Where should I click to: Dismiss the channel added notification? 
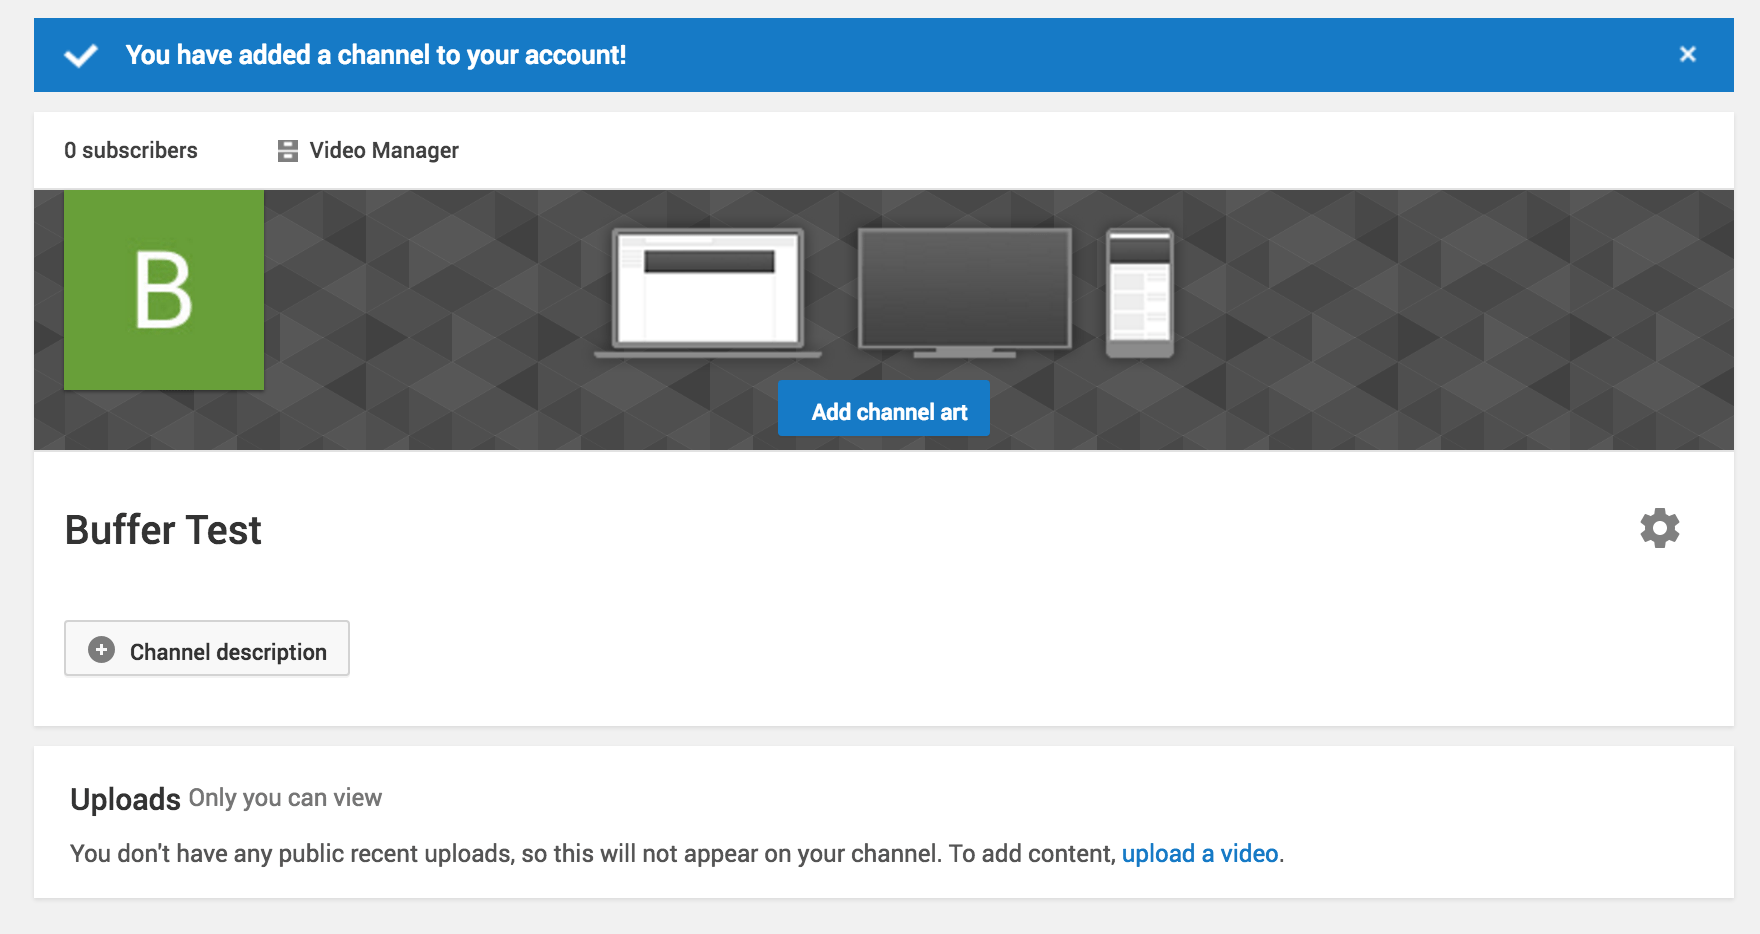point(1688,55)
